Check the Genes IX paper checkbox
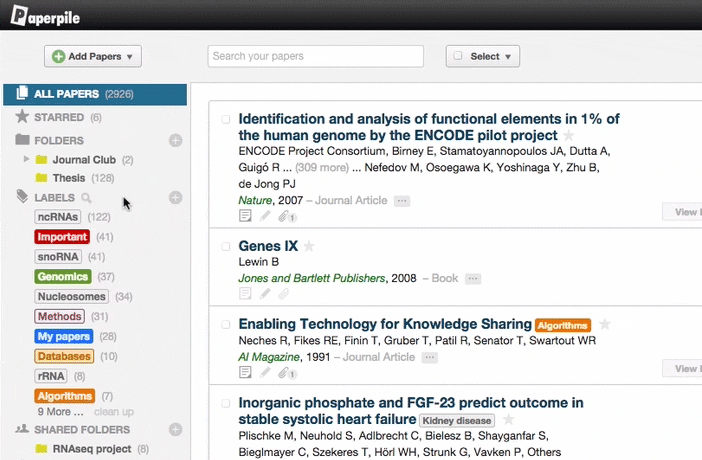Screen dimensions: 702x460 point(226,246)
